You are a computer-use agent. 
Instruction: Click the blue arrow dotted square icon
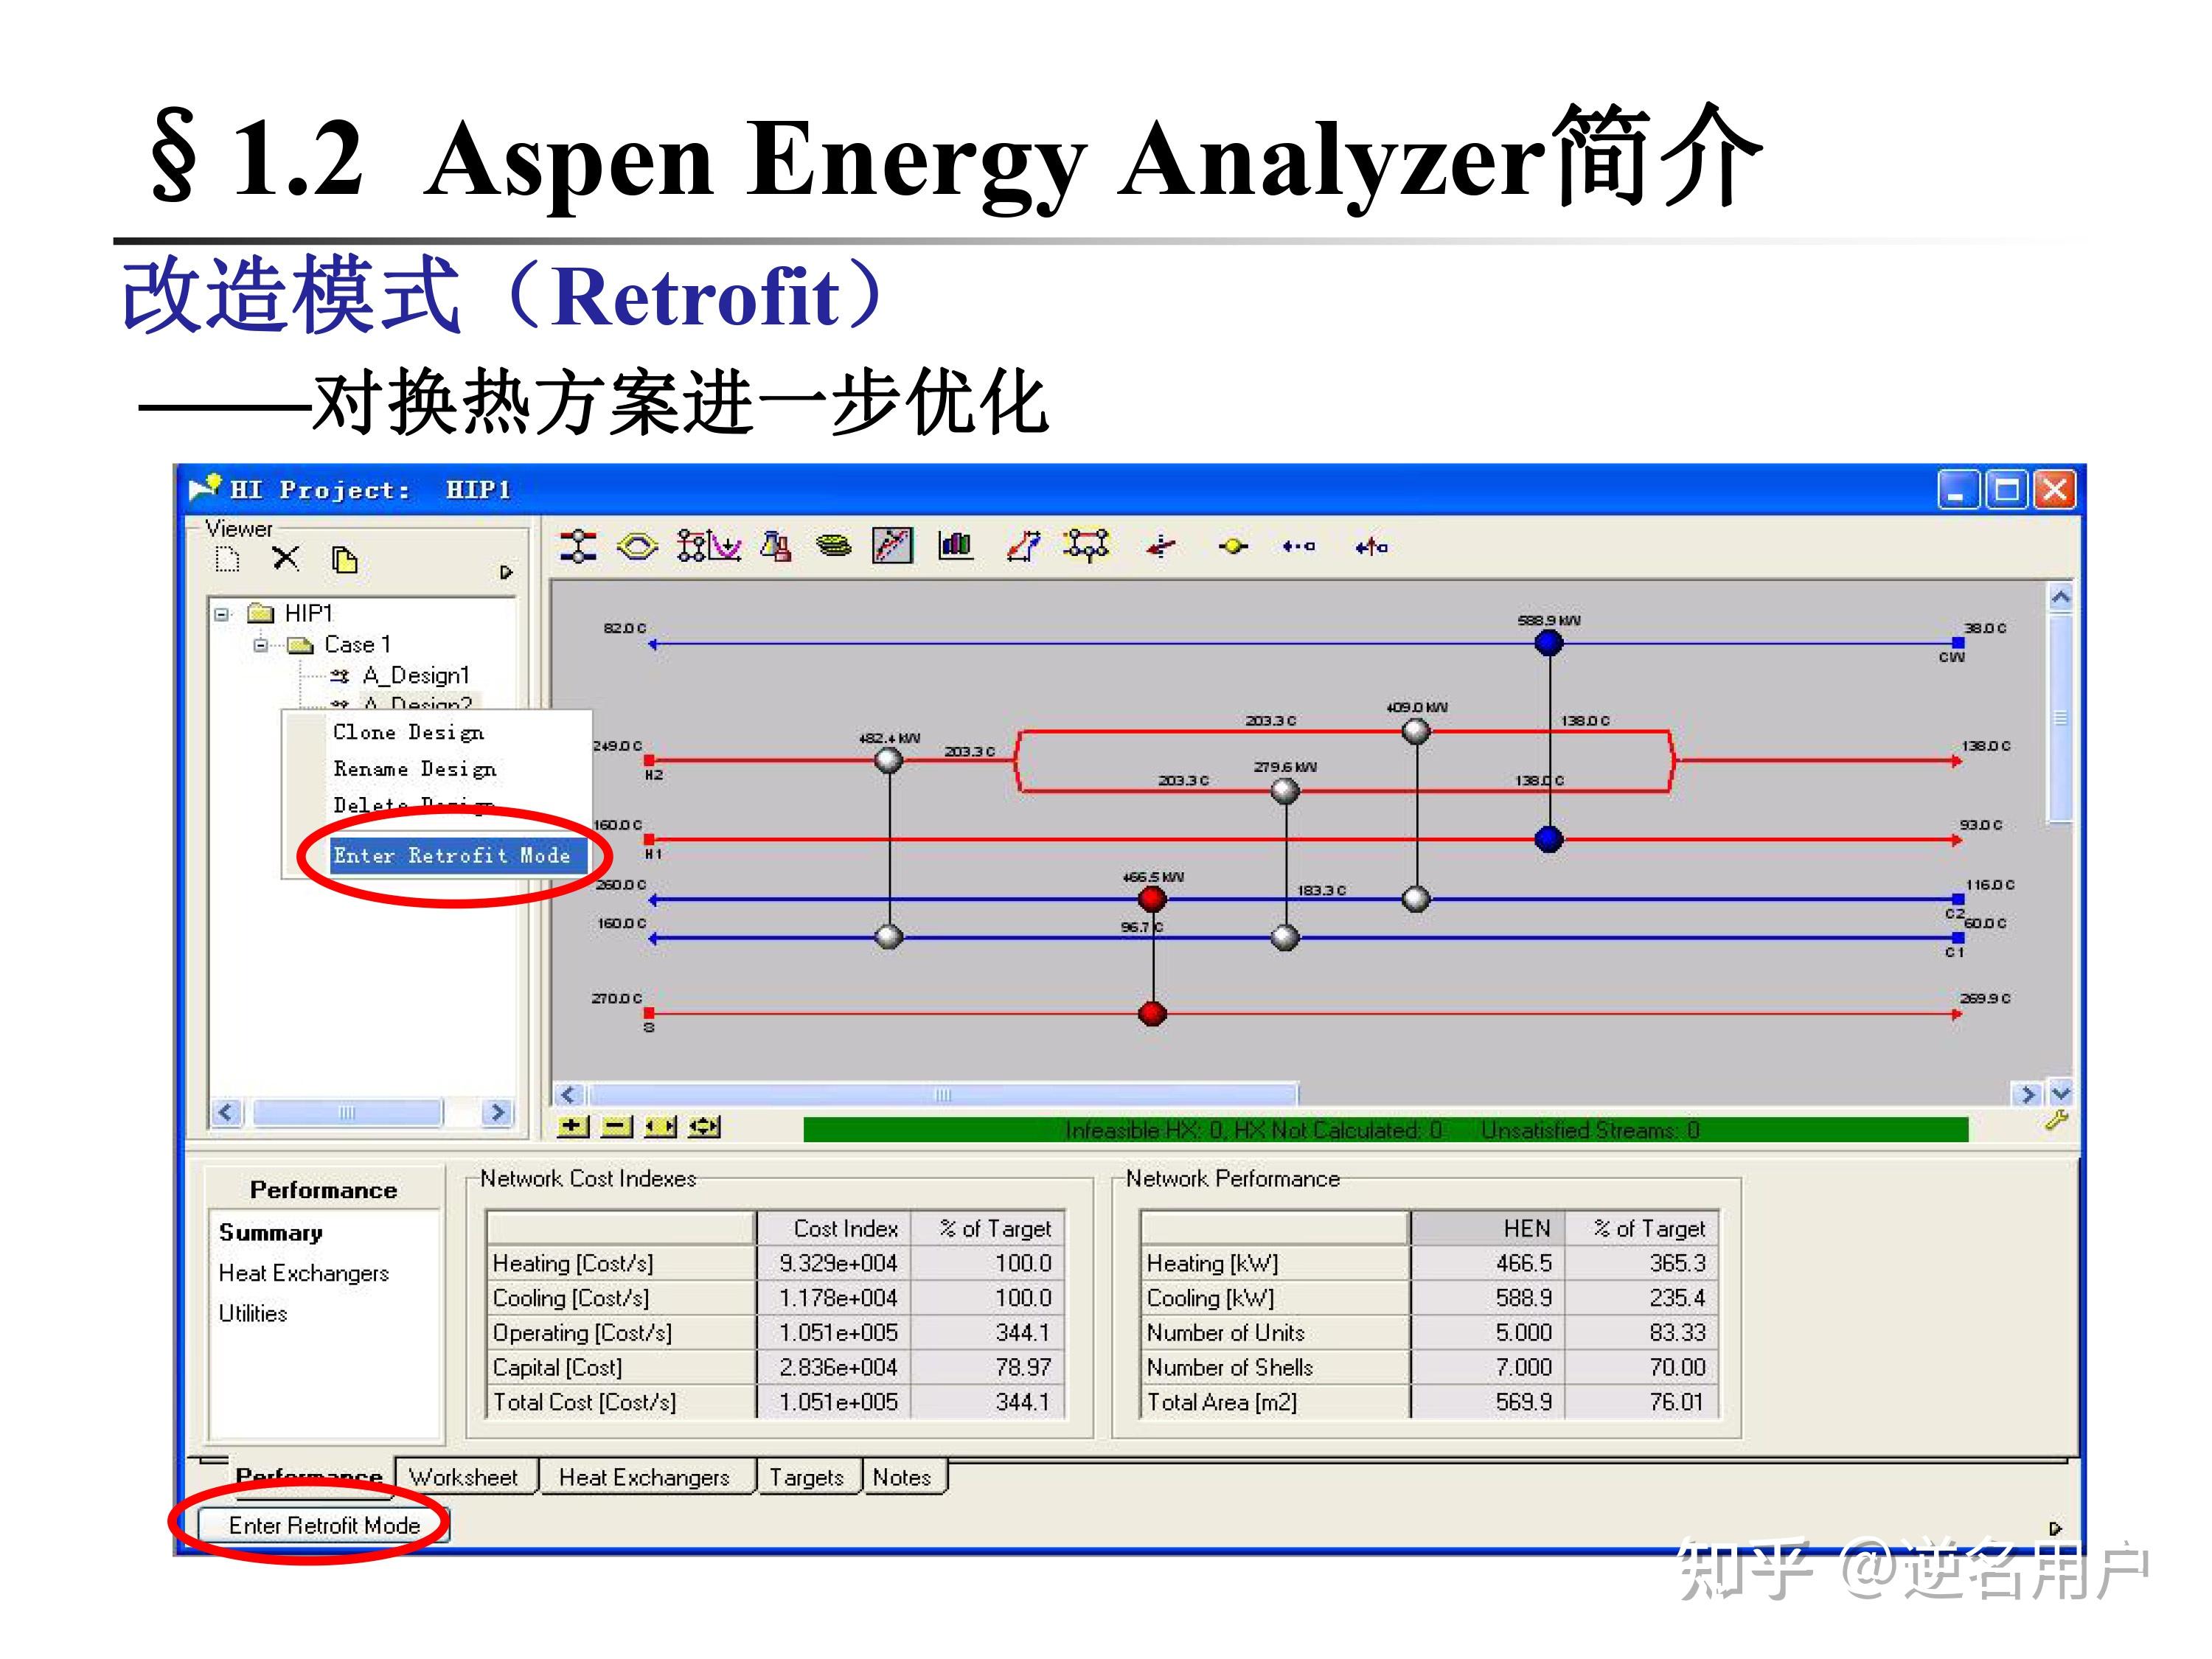(x=1299, y=547)
